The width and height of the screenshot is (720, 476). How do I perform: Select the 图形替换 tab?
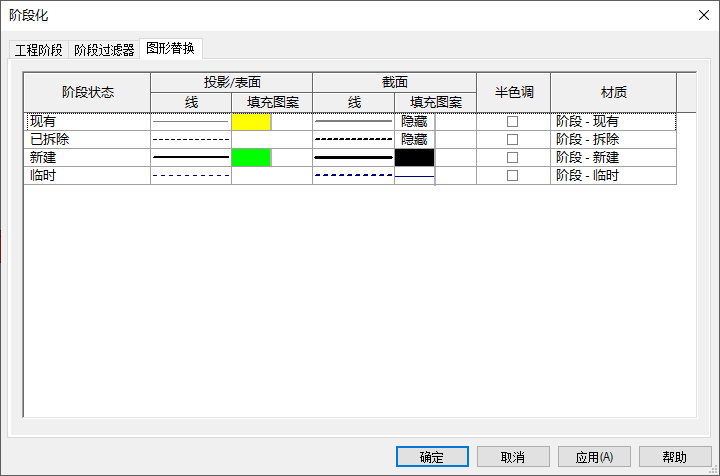[x=170, y=48]
